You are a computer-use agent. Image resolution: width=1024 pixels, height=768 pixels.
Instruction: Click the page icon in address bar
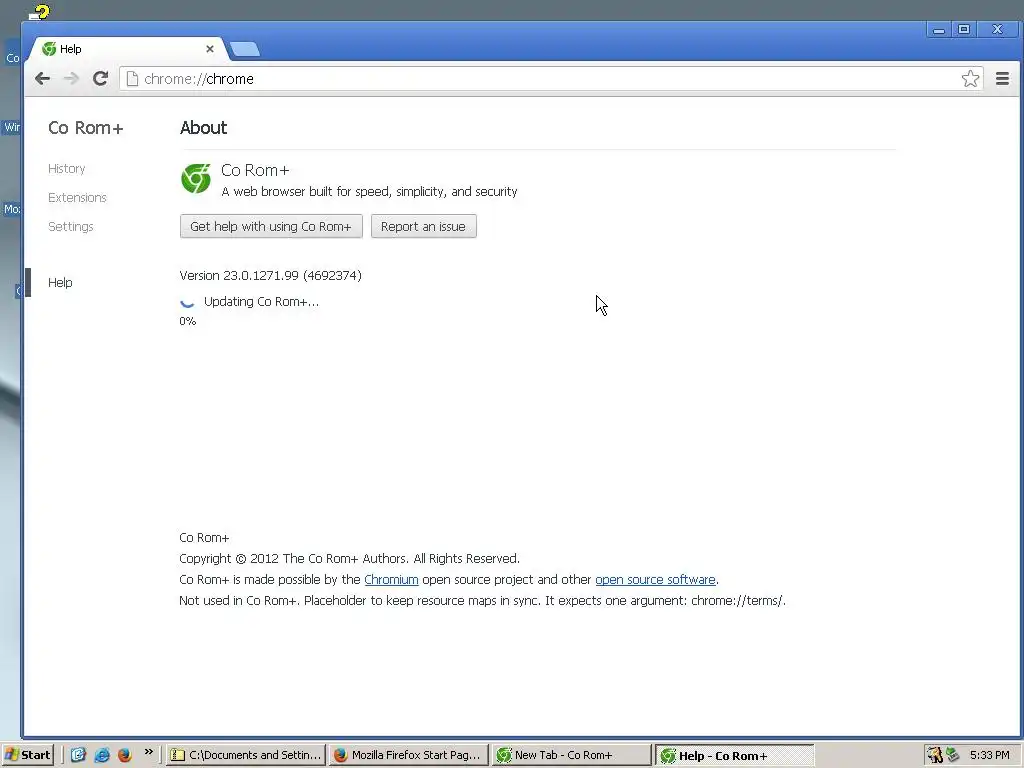pos(132,79)
